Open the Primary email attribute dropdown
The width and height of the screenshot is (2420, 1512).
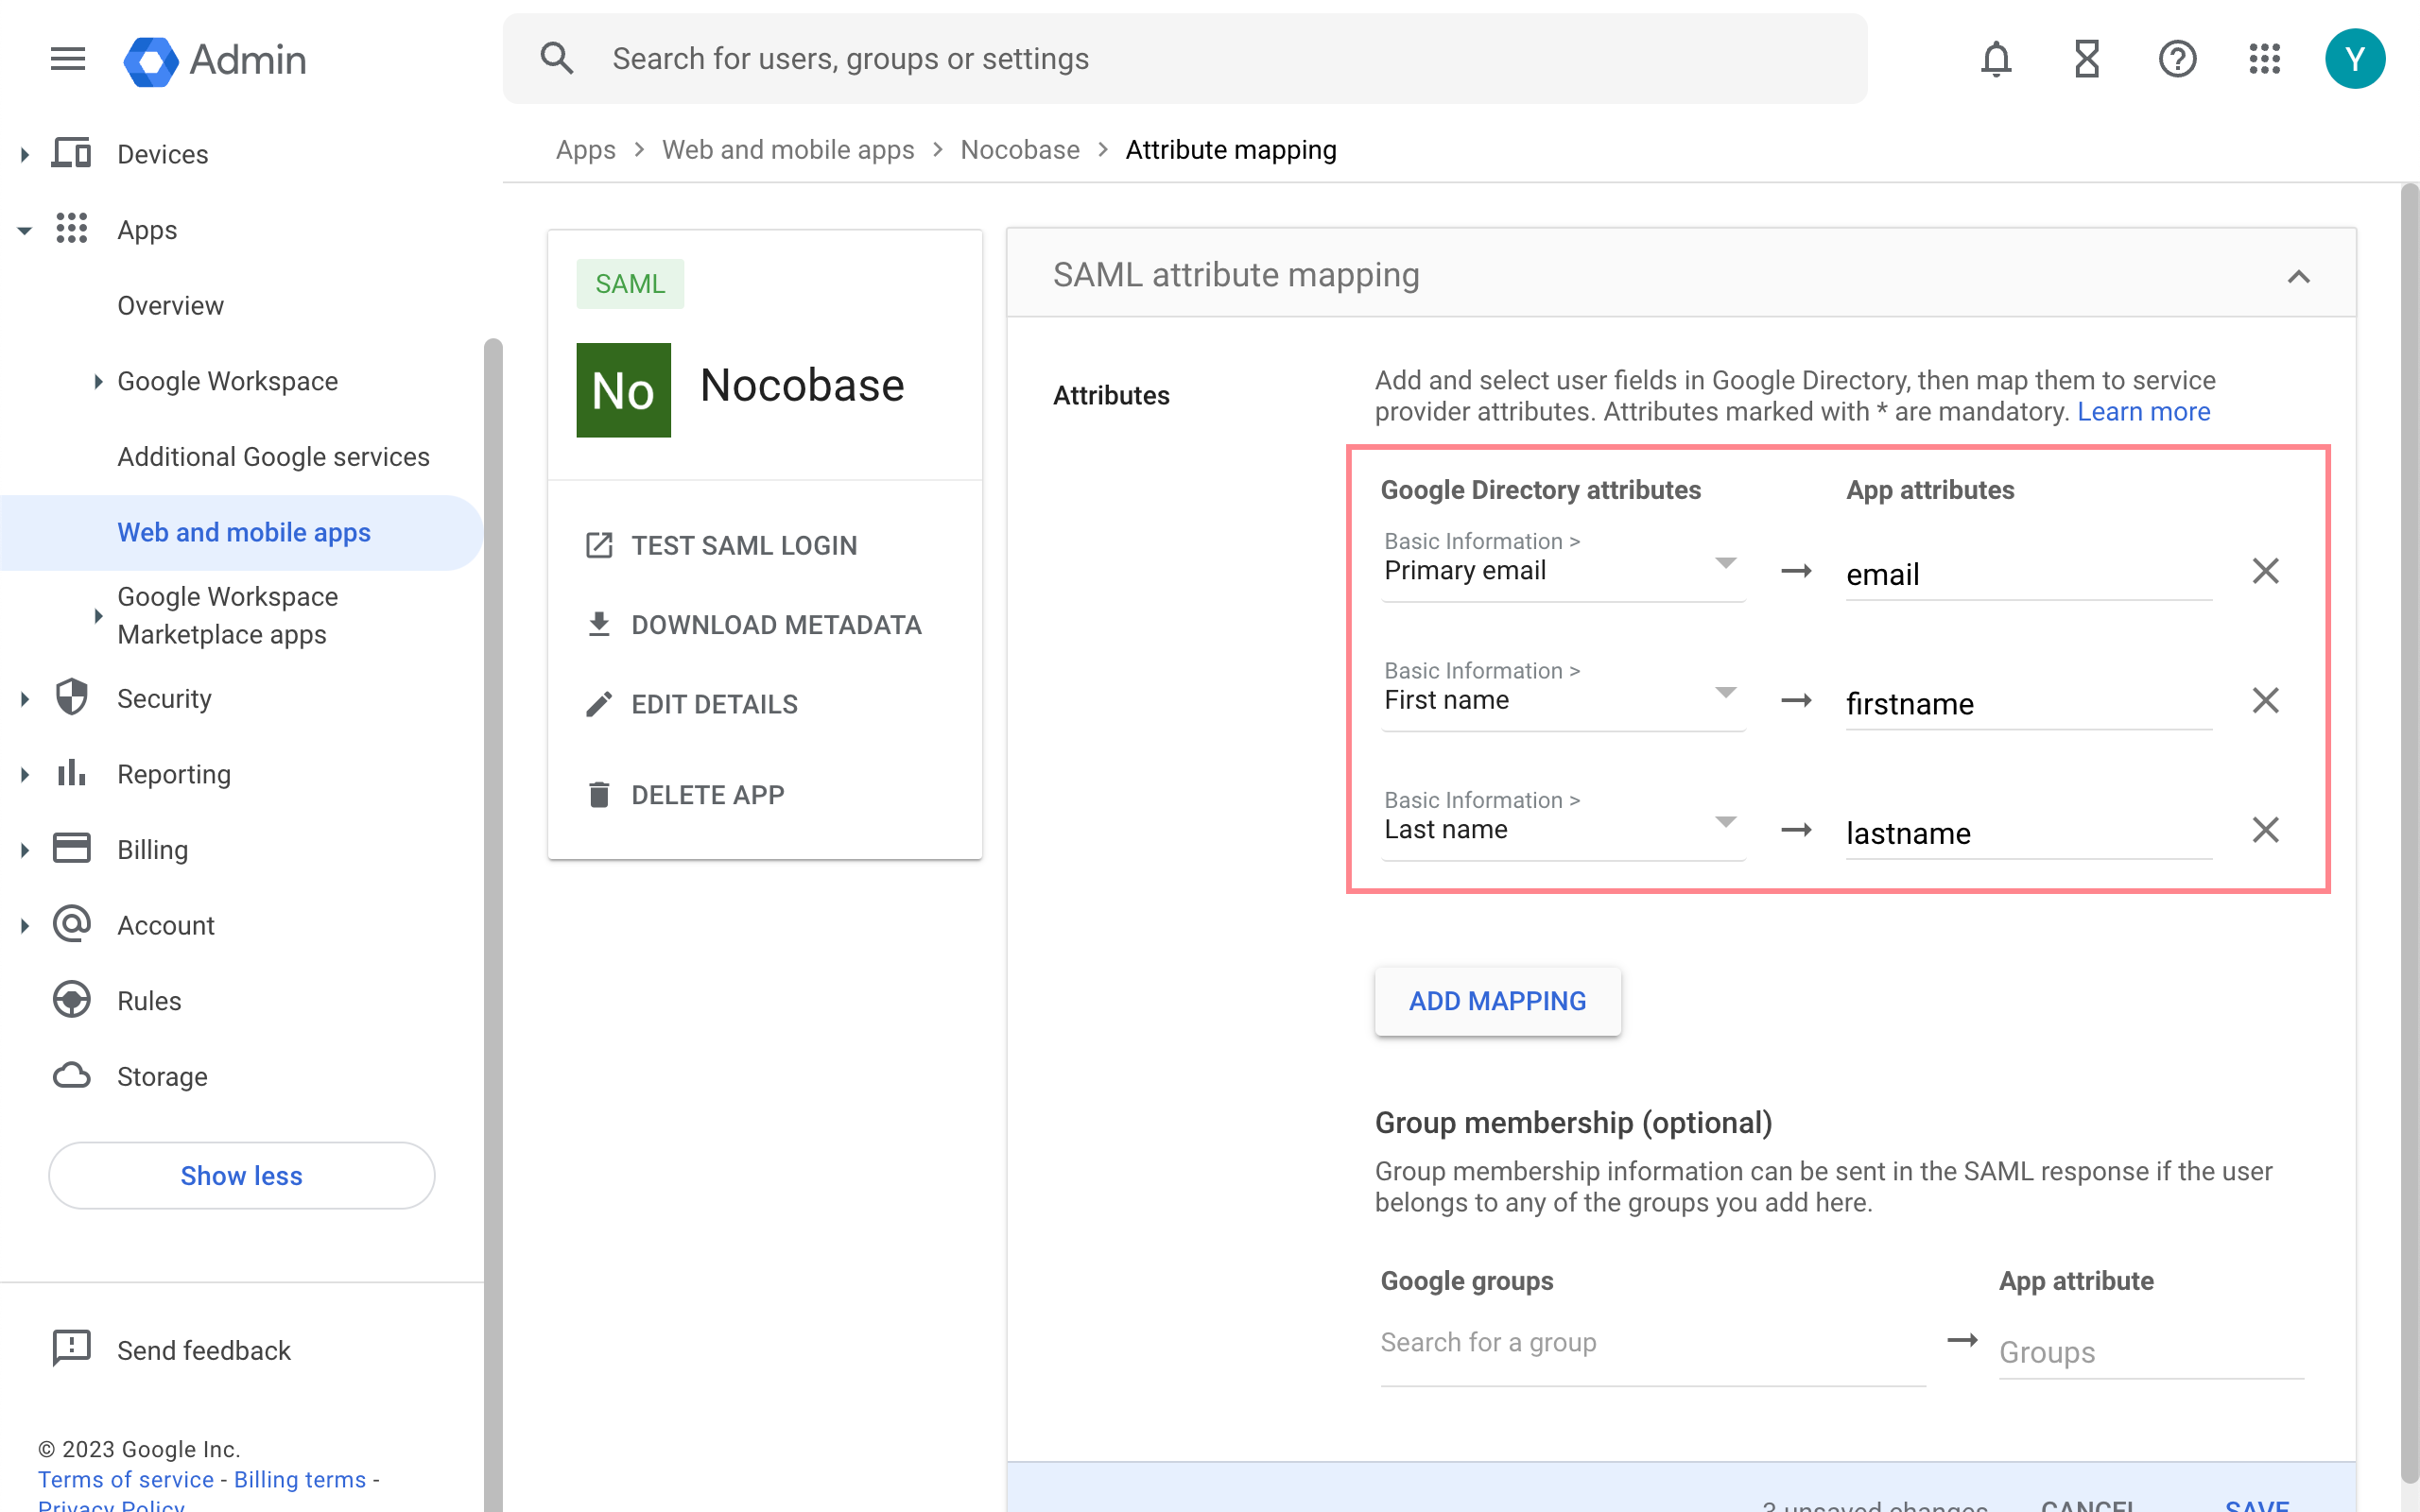click(1562, 569)
